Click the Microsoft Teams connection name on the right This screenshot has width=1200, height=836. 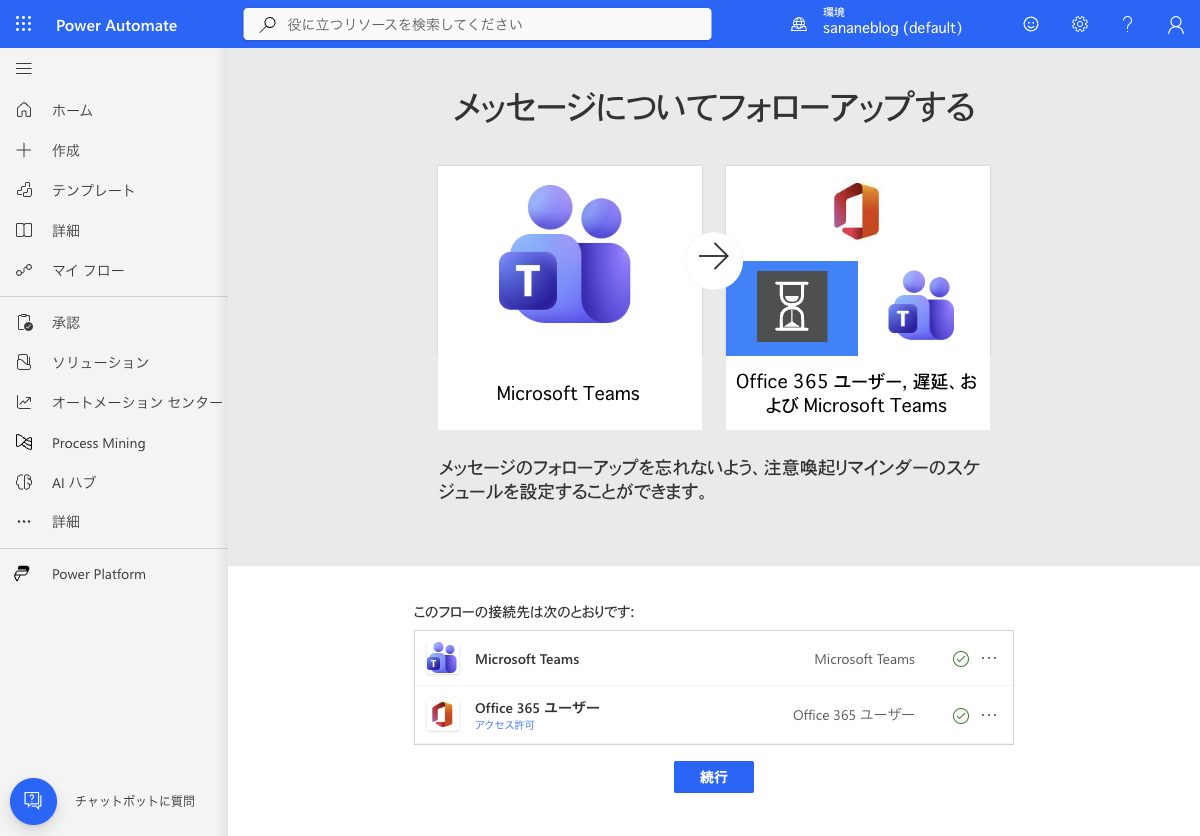pyautogui.click(x=865, y=659)
